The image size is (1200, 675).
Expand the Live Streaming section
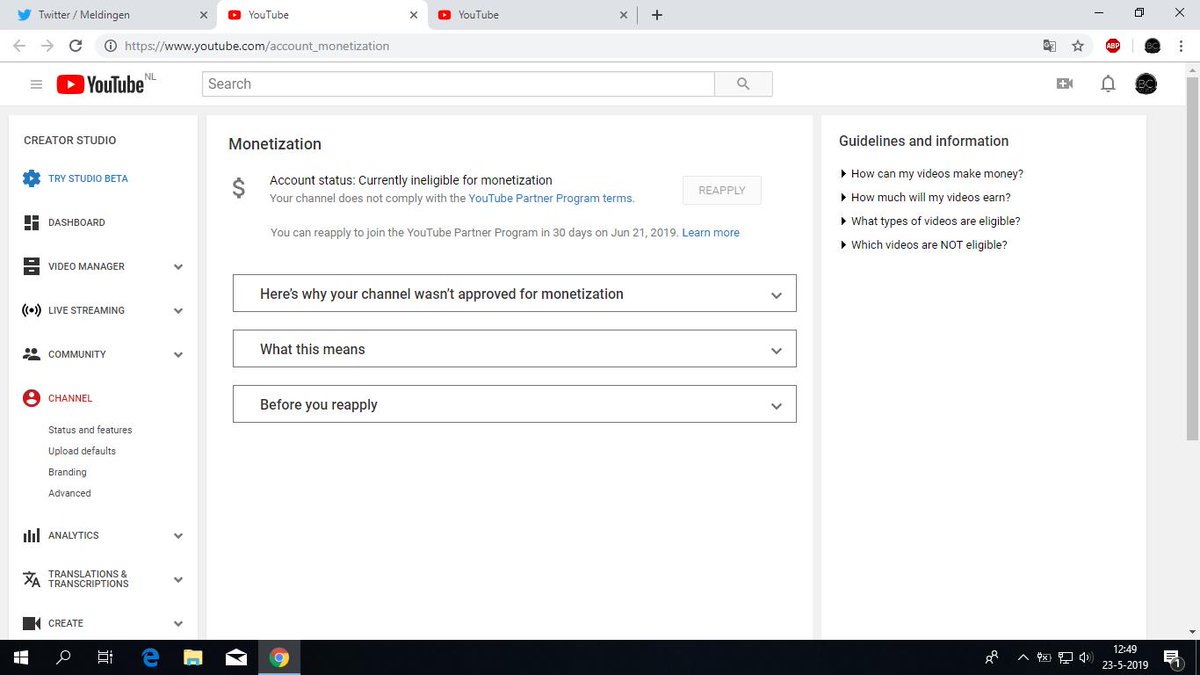pyautogui.click(x=178, y=311)
